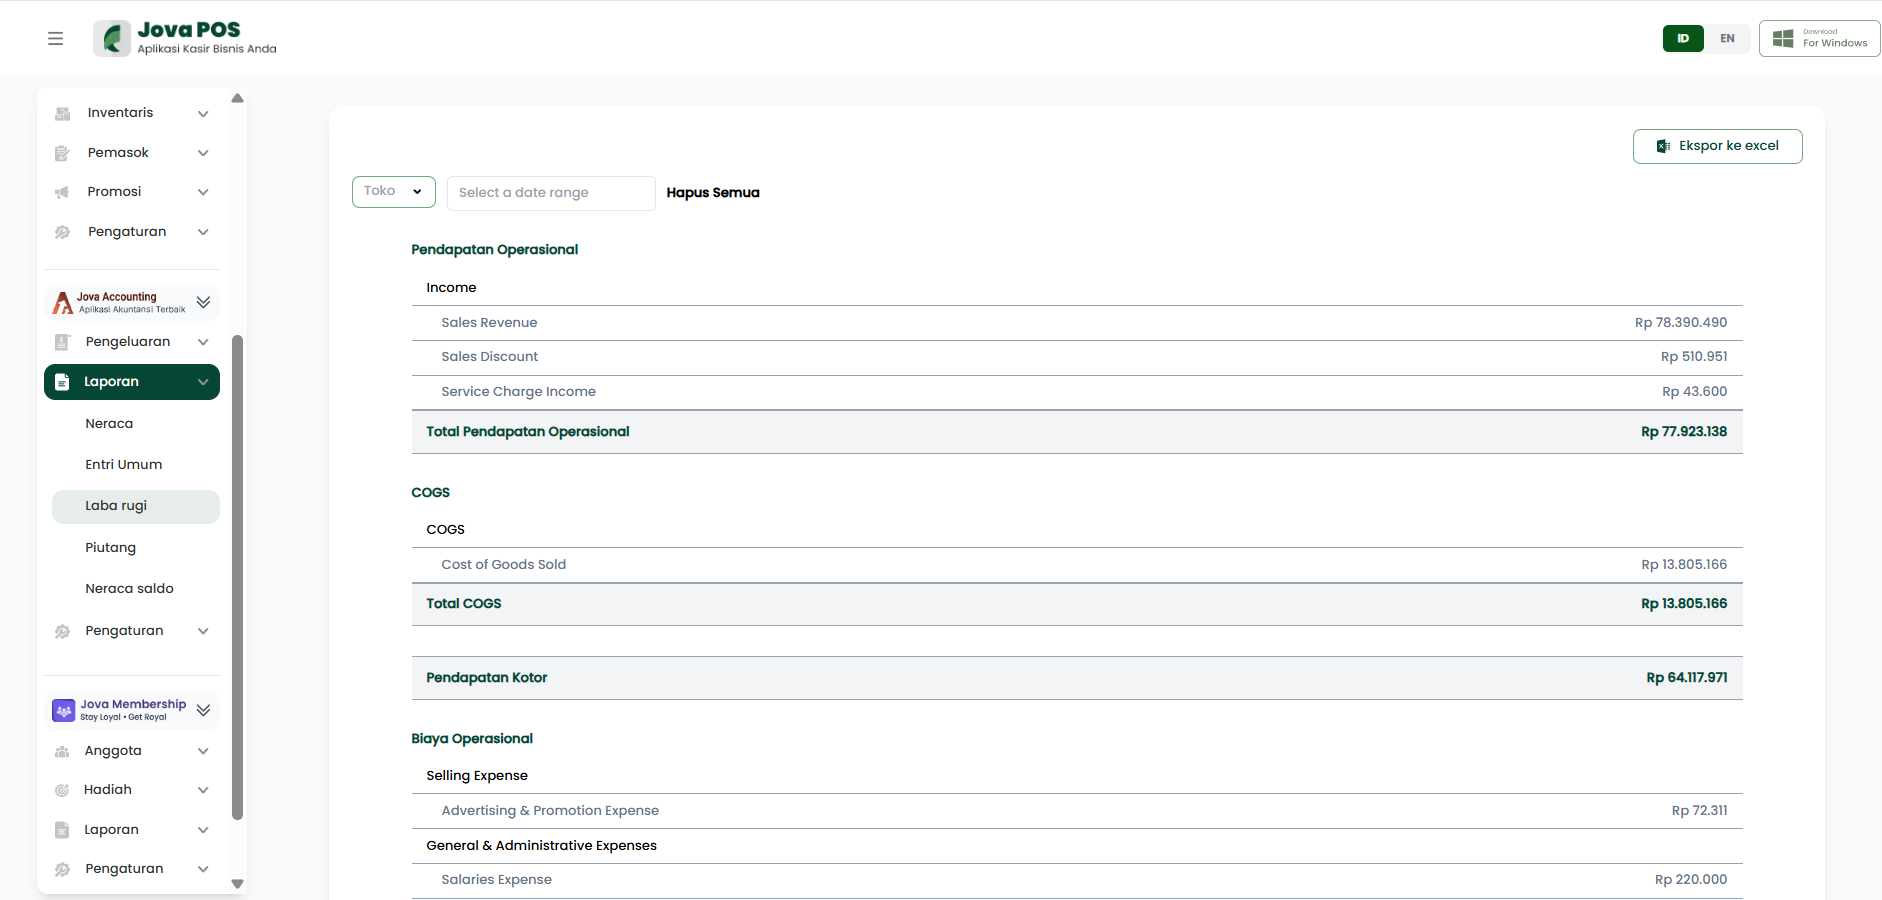Click the Pendapatan Kotor value Rp 64.117.971
This screenshot has width=1882, height=900.
(x=1687, y=678)
